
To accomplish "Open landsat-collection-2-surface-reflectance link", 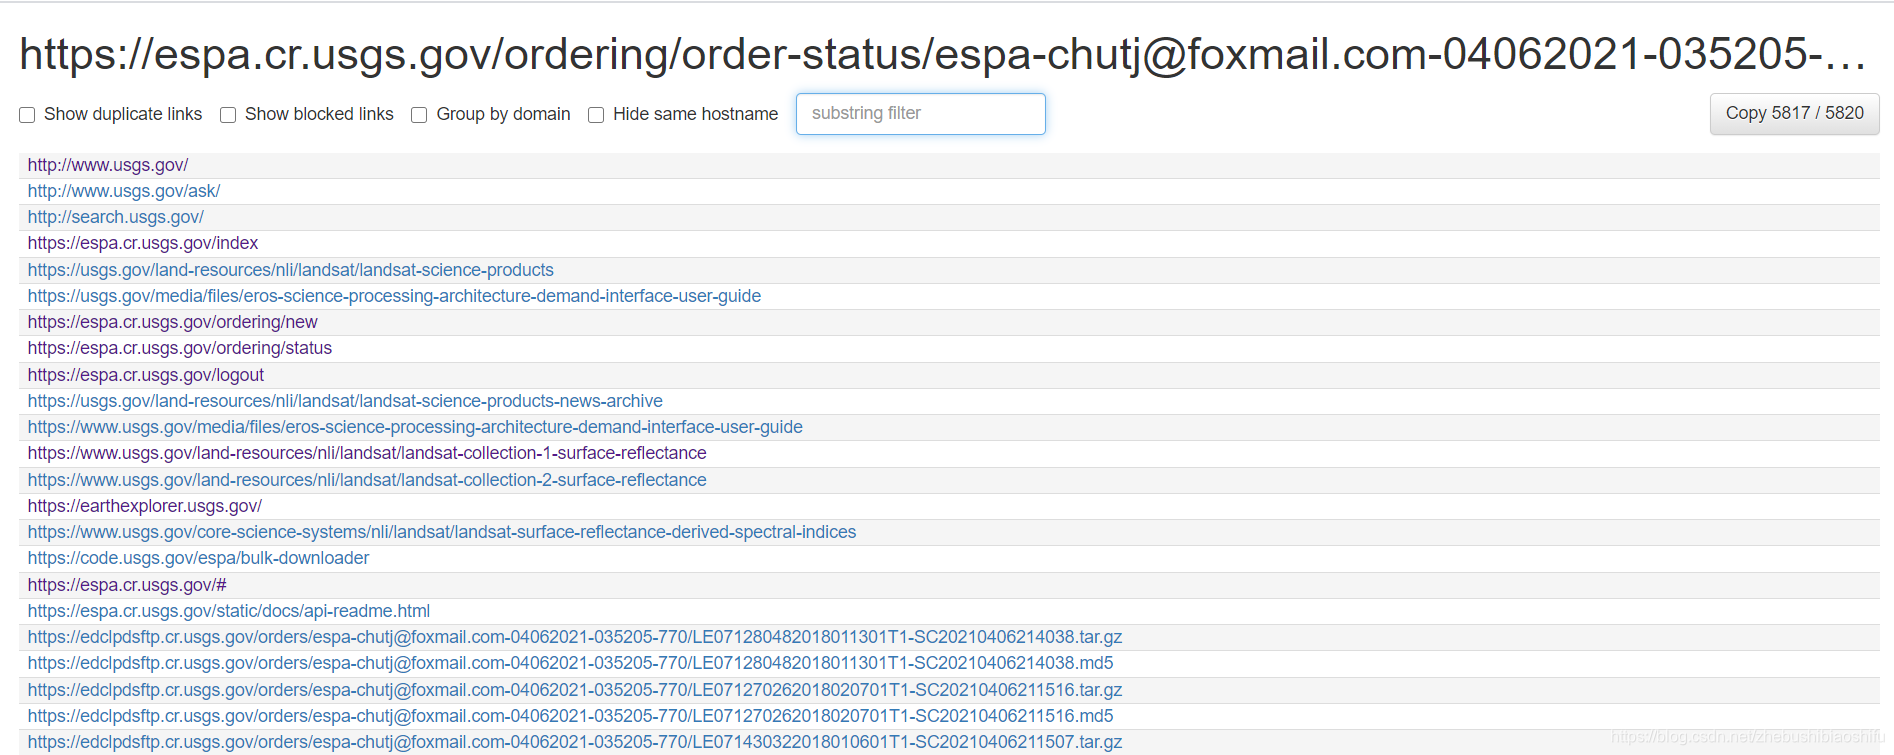I will pos(367,480).
